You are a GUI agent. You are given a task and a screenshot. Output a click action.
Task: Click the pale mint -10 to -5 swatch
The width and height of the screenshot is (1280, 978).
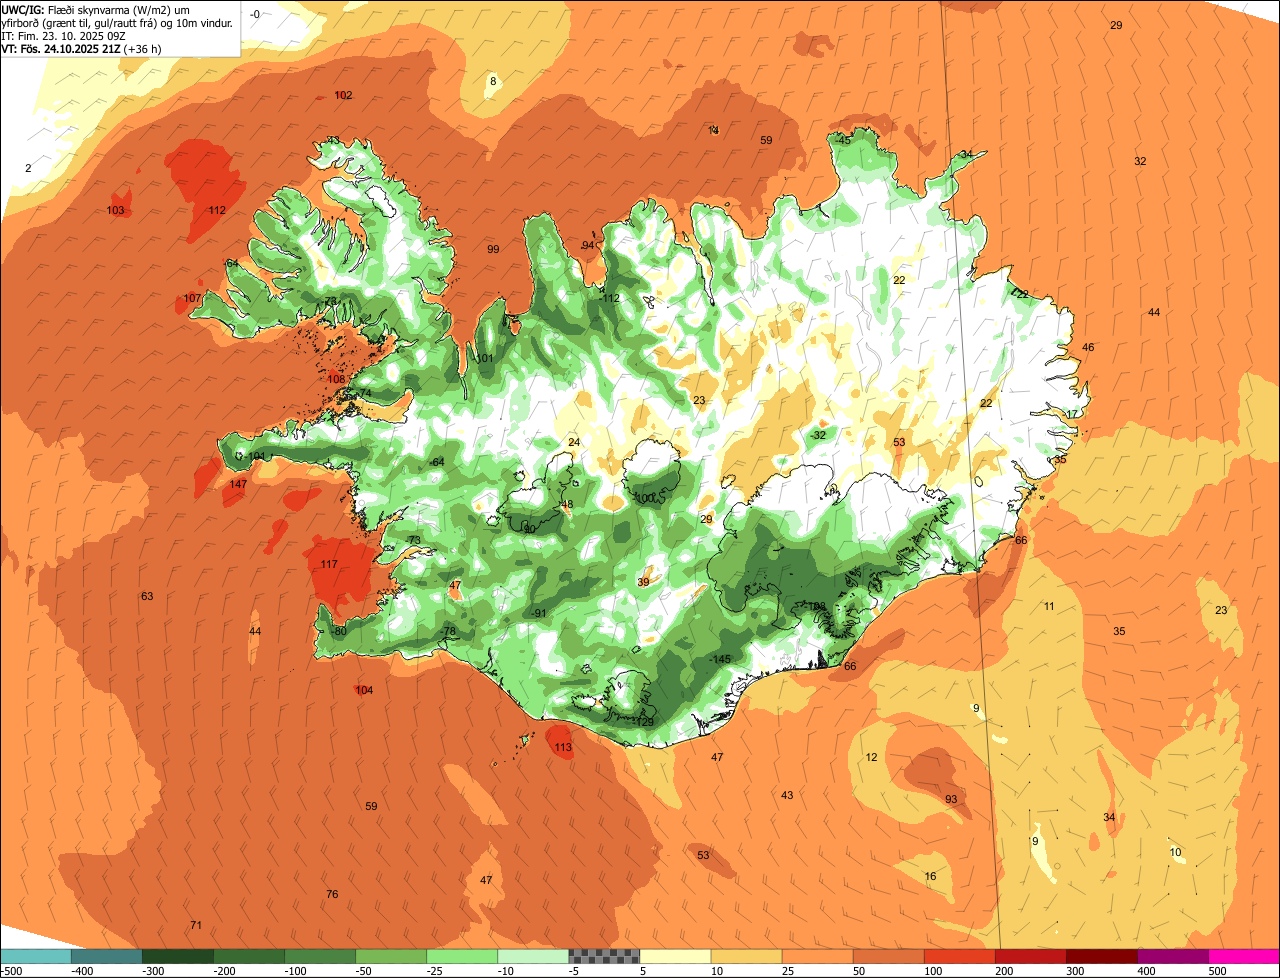click(533, 956)
